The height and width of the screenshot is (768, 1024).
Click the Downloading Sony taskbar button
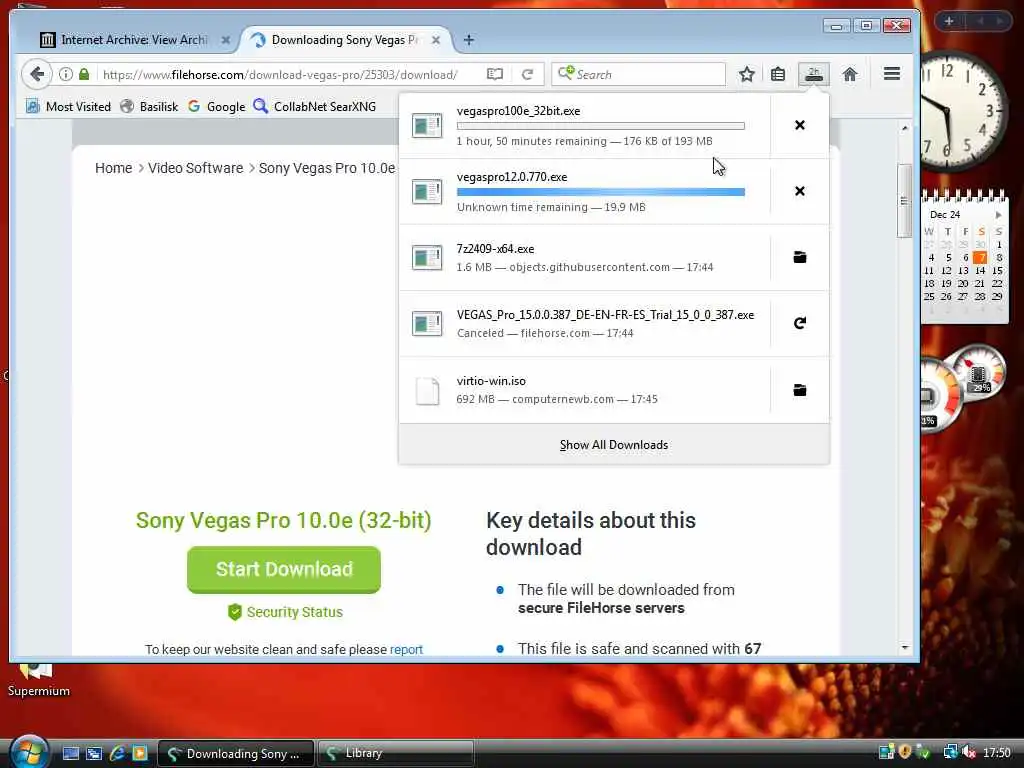[236, 753]
